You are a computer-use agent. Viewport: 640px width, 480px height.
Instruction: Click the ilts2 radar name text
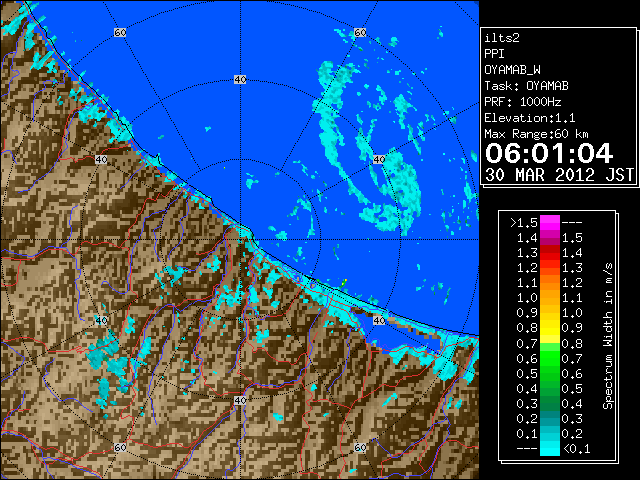tap(502, 38)
